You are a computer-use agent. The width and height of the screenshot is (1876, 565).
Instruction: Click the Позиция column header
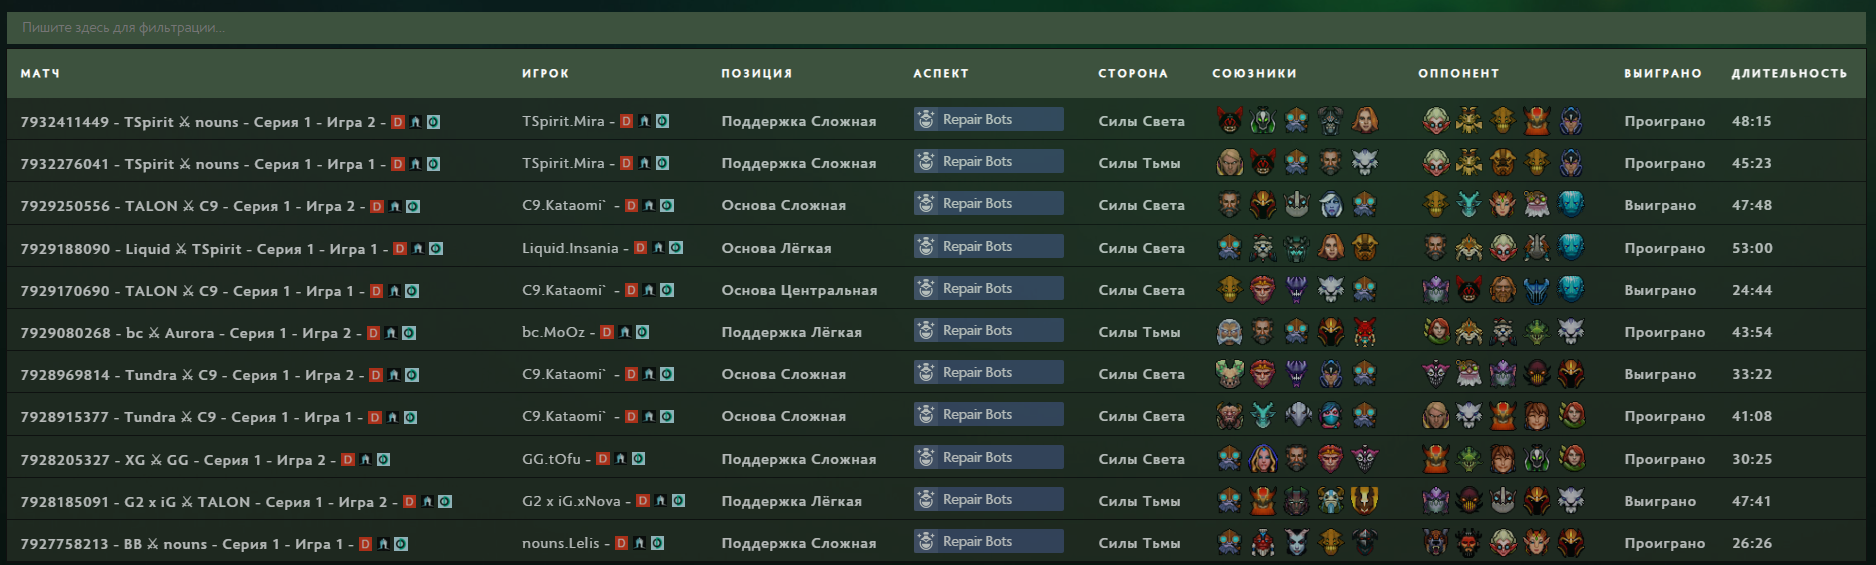[756, 73]
